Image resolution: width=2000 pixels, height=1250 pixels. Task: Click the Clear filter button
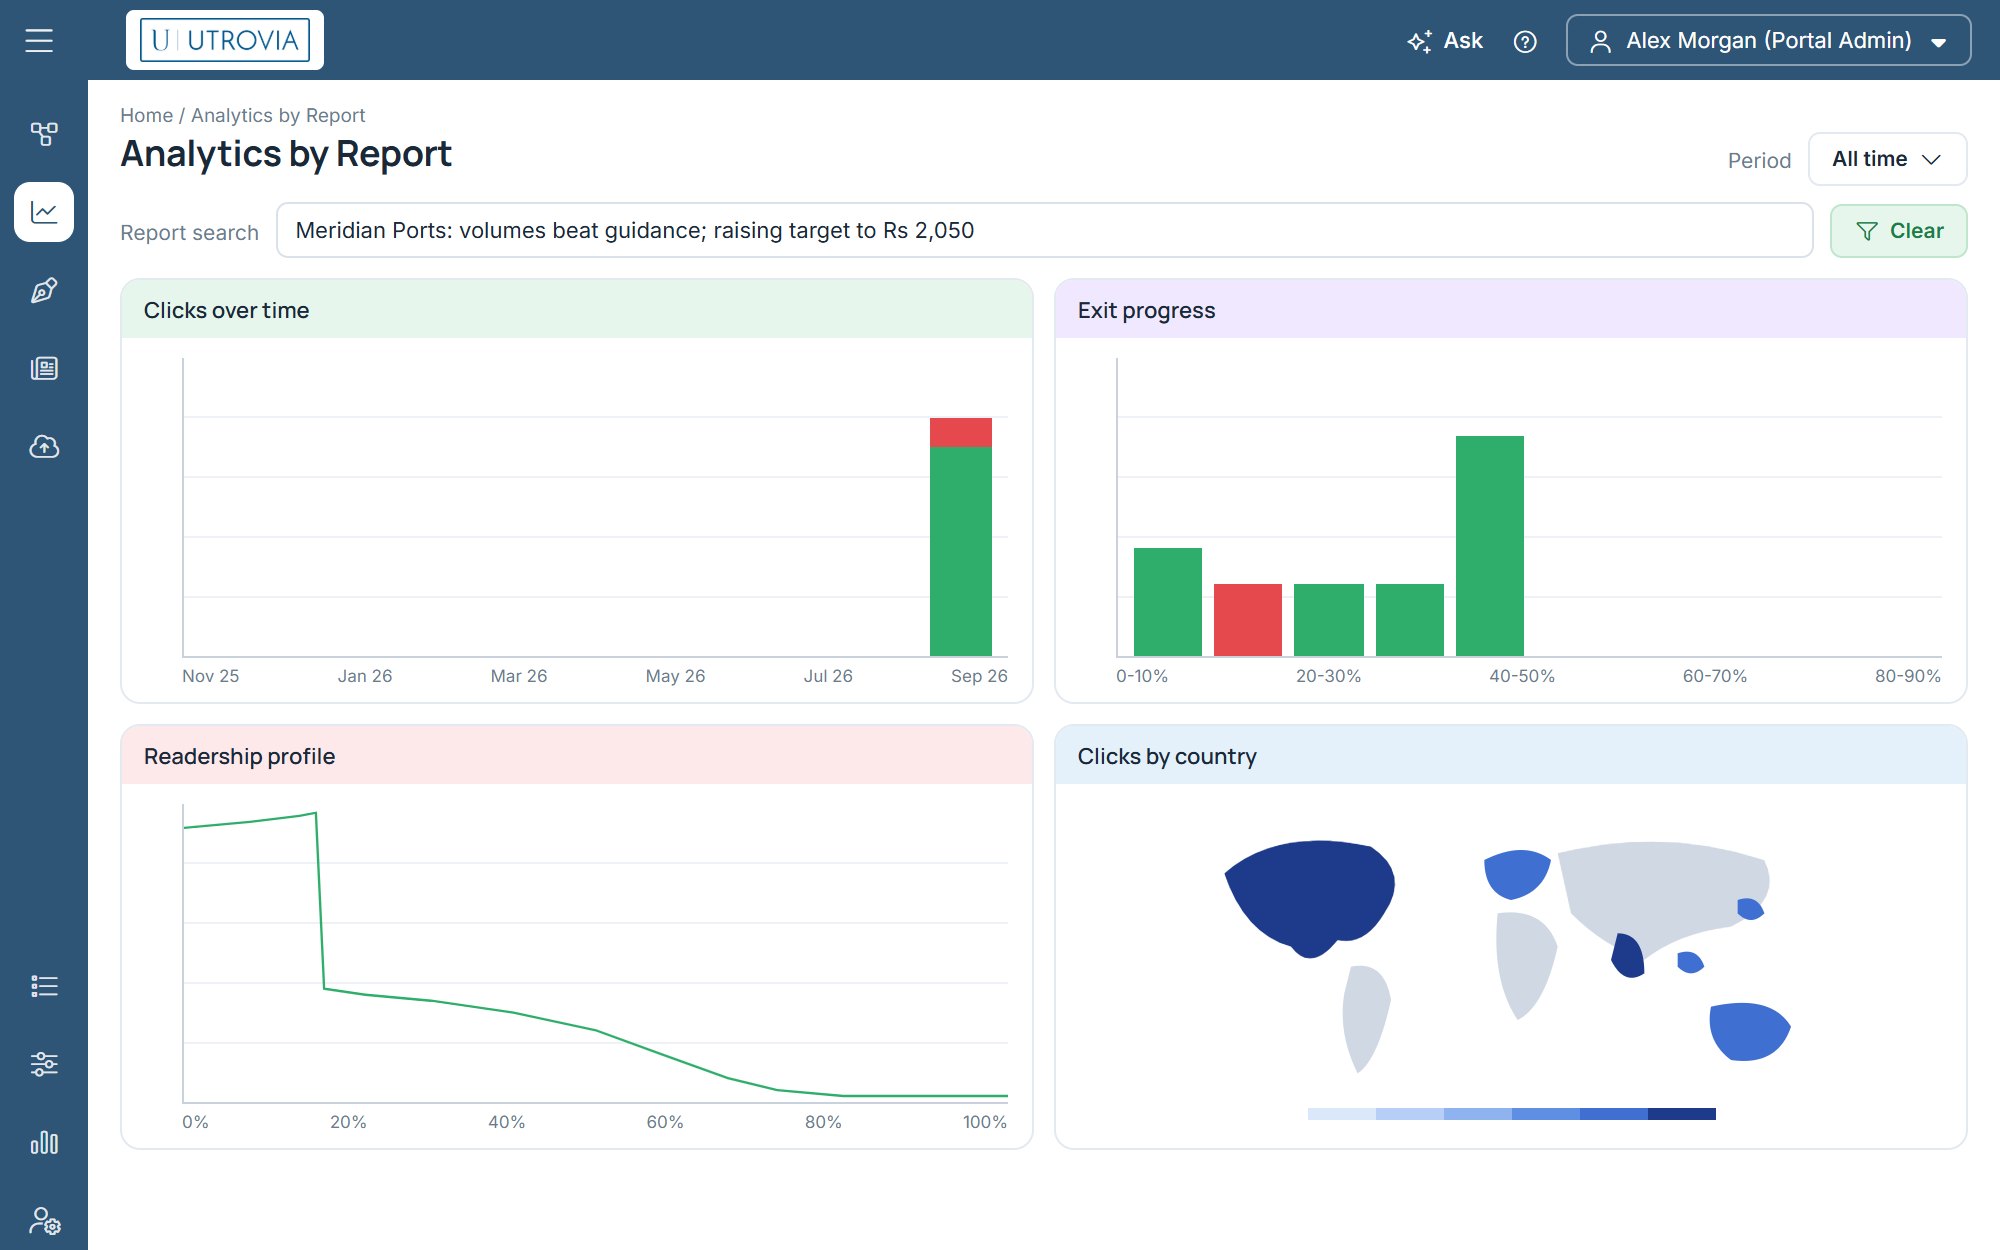click(1898, 231)
